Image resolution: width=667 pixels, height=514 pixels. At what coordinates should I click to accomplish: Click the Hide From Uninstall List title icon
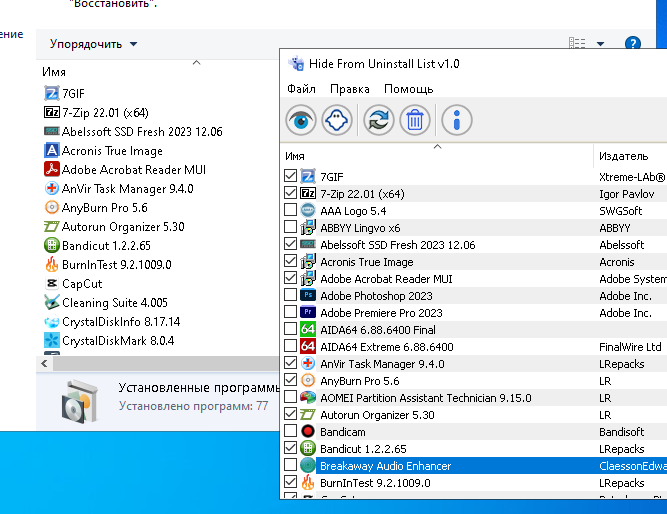tap(296, 64)
